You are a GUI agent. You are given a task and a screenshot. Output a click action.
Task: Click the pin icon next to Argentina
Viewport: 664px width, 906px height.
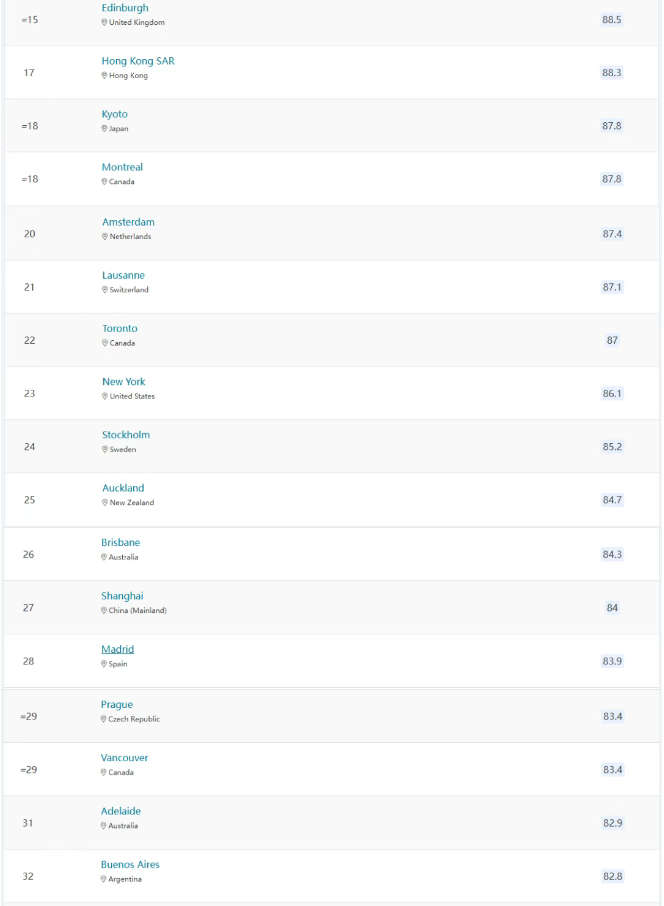103,879
